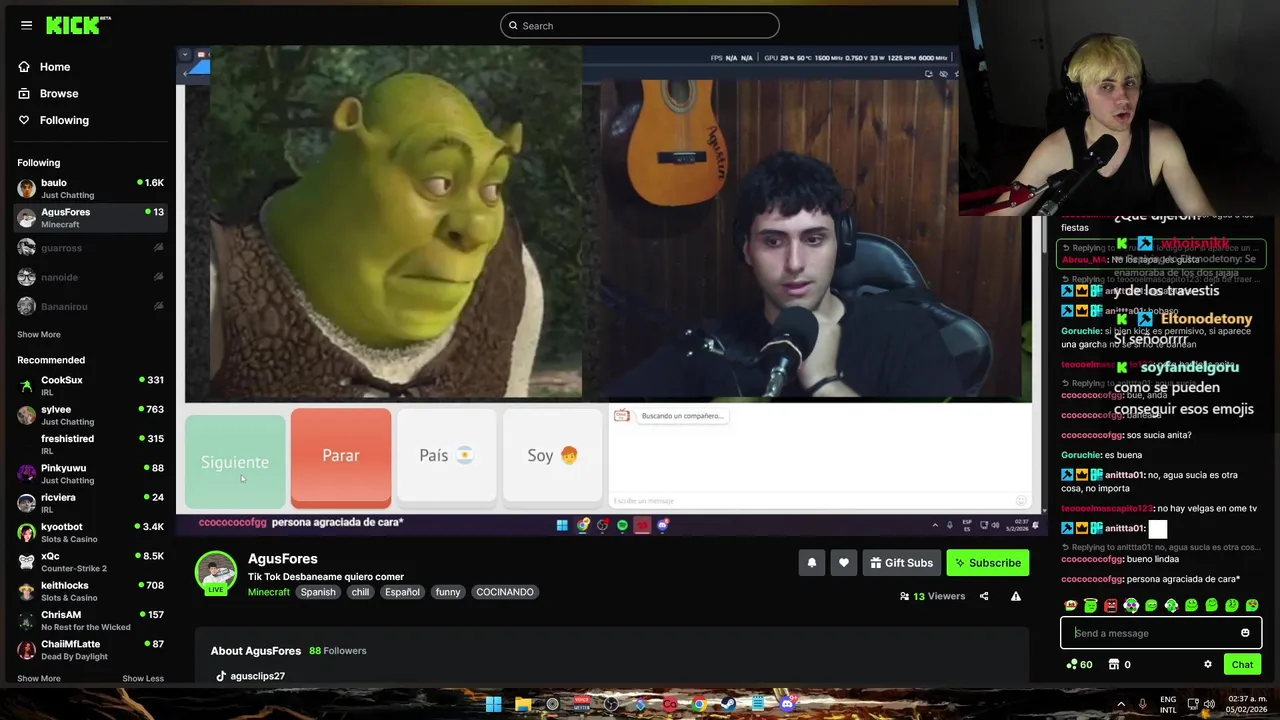This screenshot has height=720, width=1280.
Task: Open the TikTok agusclips27 link
Action: [250, 676]
